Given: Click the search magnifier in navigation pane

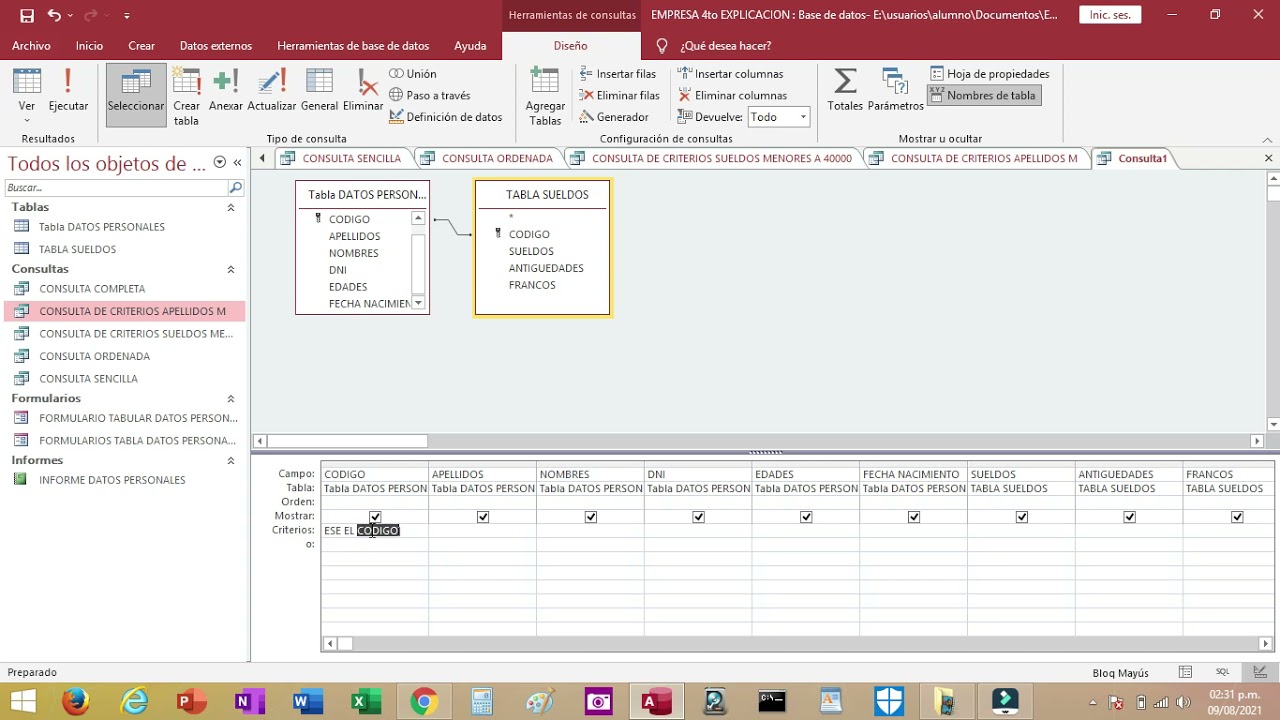Looking at the screenshot, I should pos(236,187).
